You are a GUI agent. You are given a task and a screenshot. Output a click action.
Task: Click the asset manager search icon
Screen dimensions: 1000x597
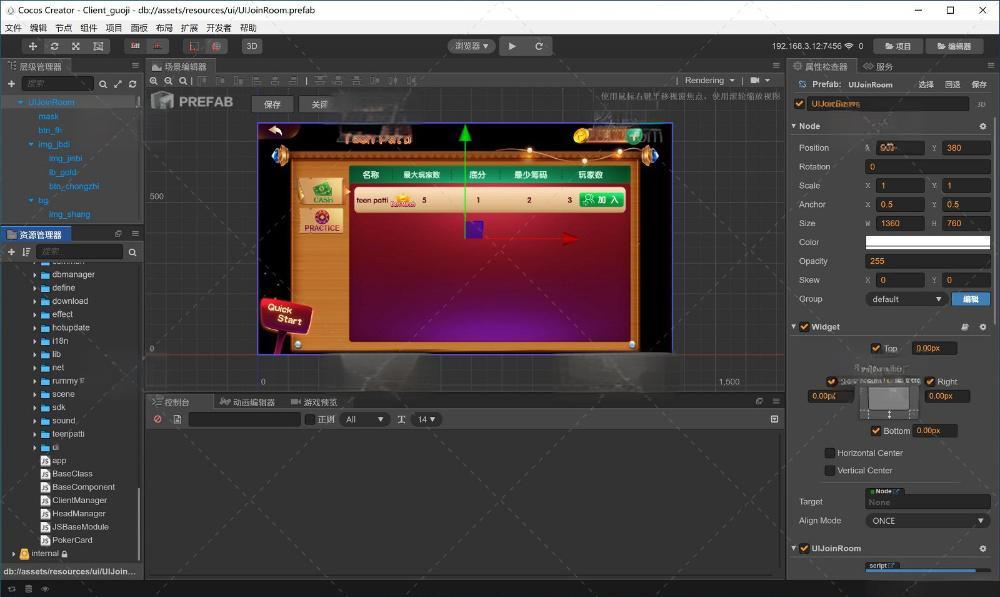click(x=133, y=253)
